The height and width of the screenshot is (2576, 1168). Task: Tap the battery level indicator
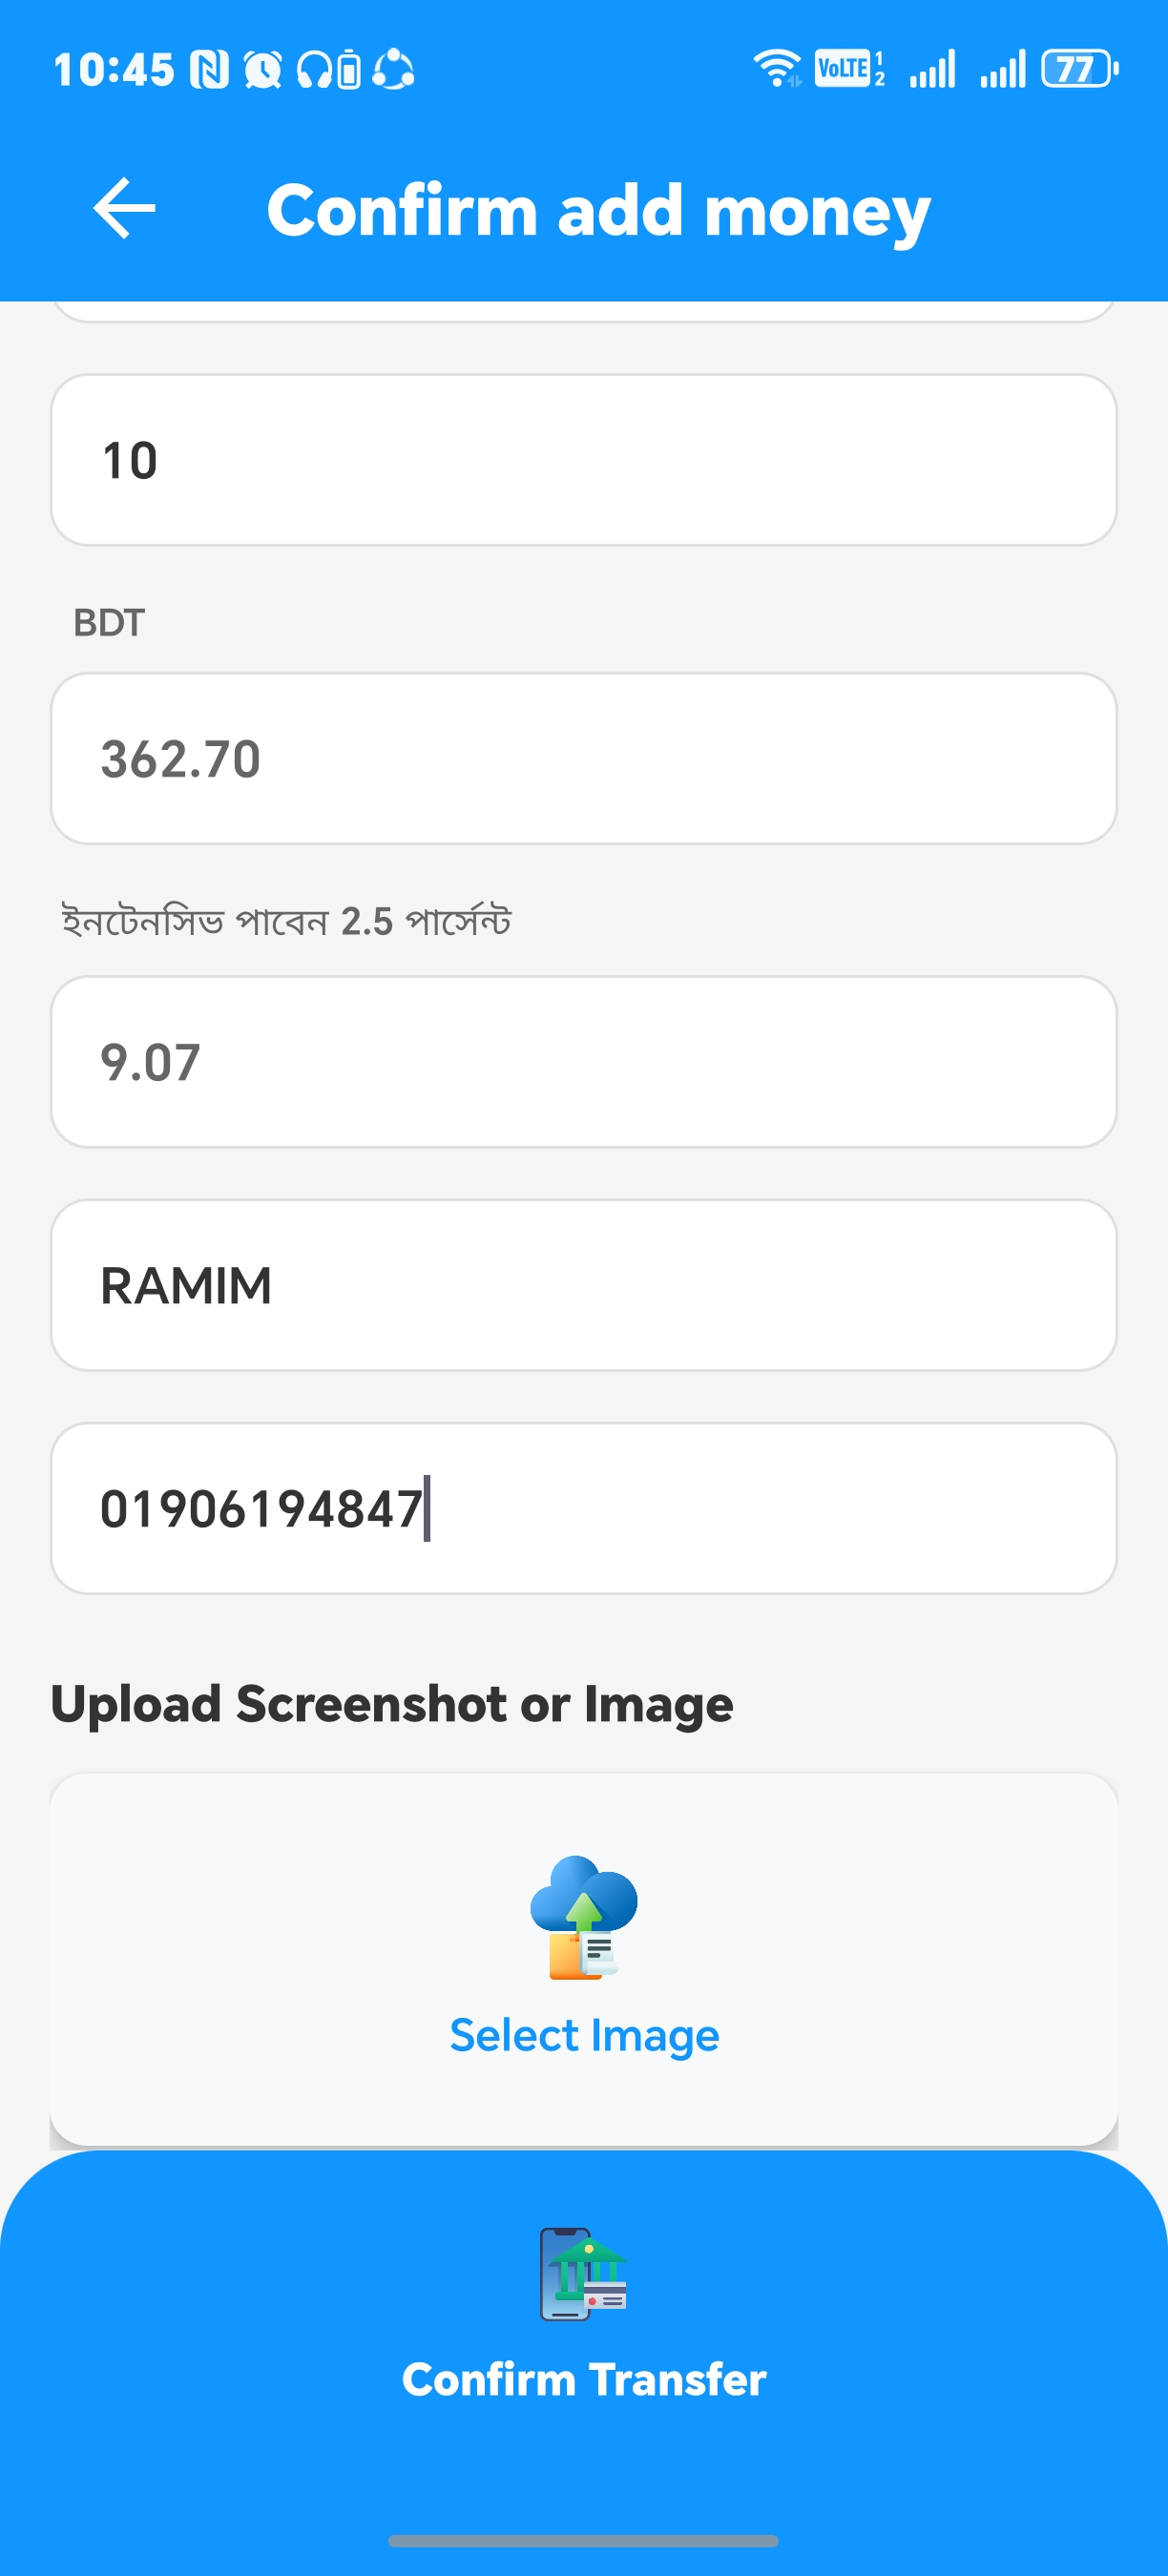click(1079, 69)
